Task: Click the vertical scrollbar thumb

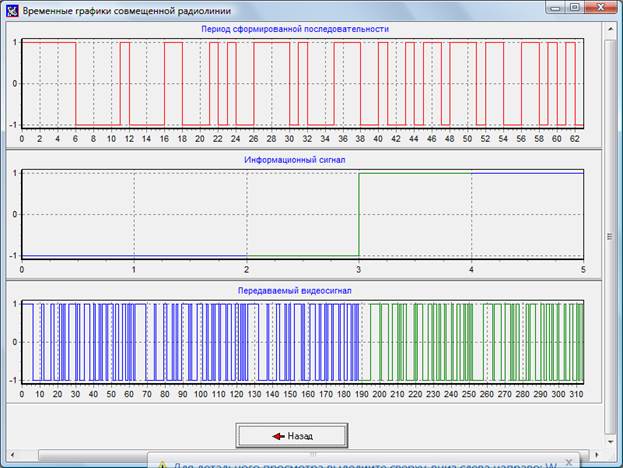Action: [610, 236]
